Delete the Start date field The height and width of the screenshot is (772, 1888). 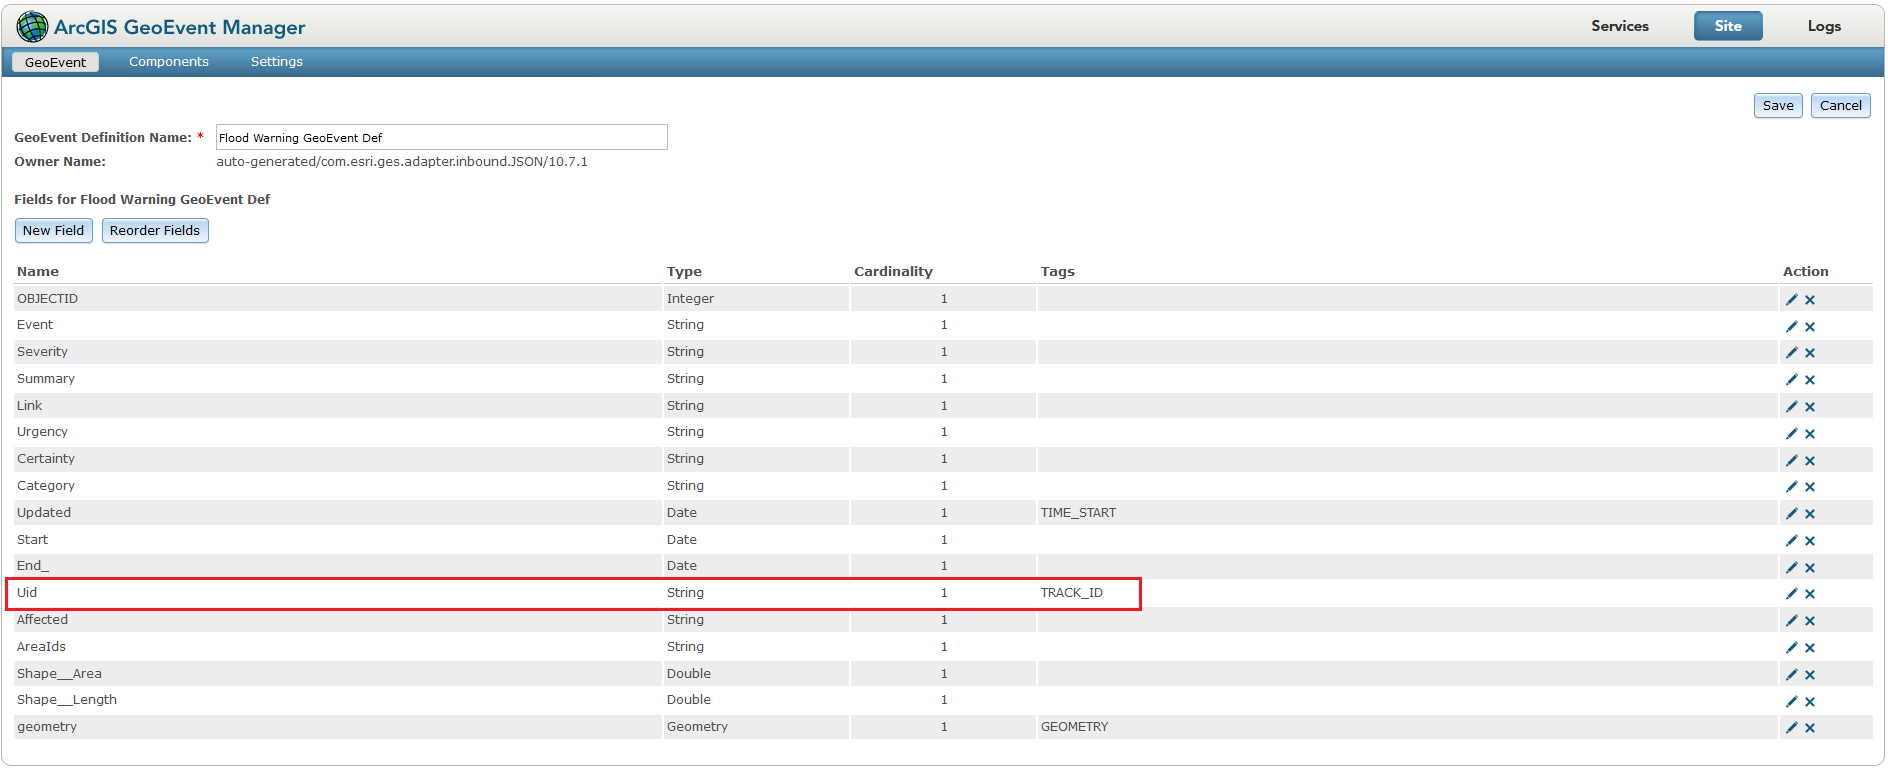coord(1810,541)
